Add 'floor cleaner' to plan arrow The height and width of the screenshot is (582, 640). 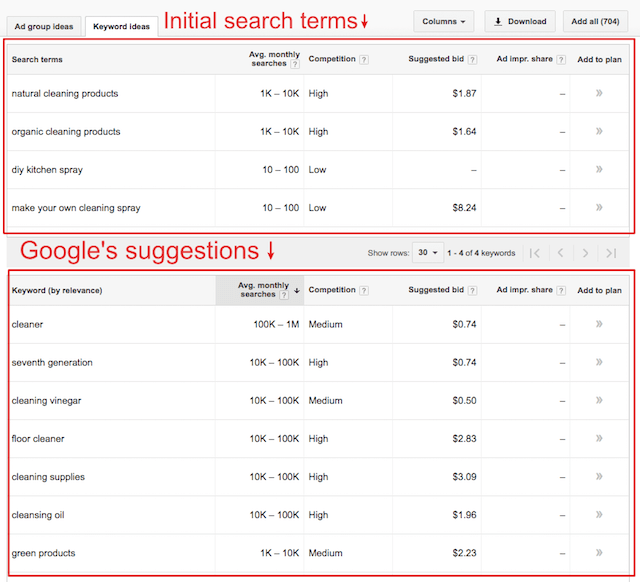pos(599,438)
